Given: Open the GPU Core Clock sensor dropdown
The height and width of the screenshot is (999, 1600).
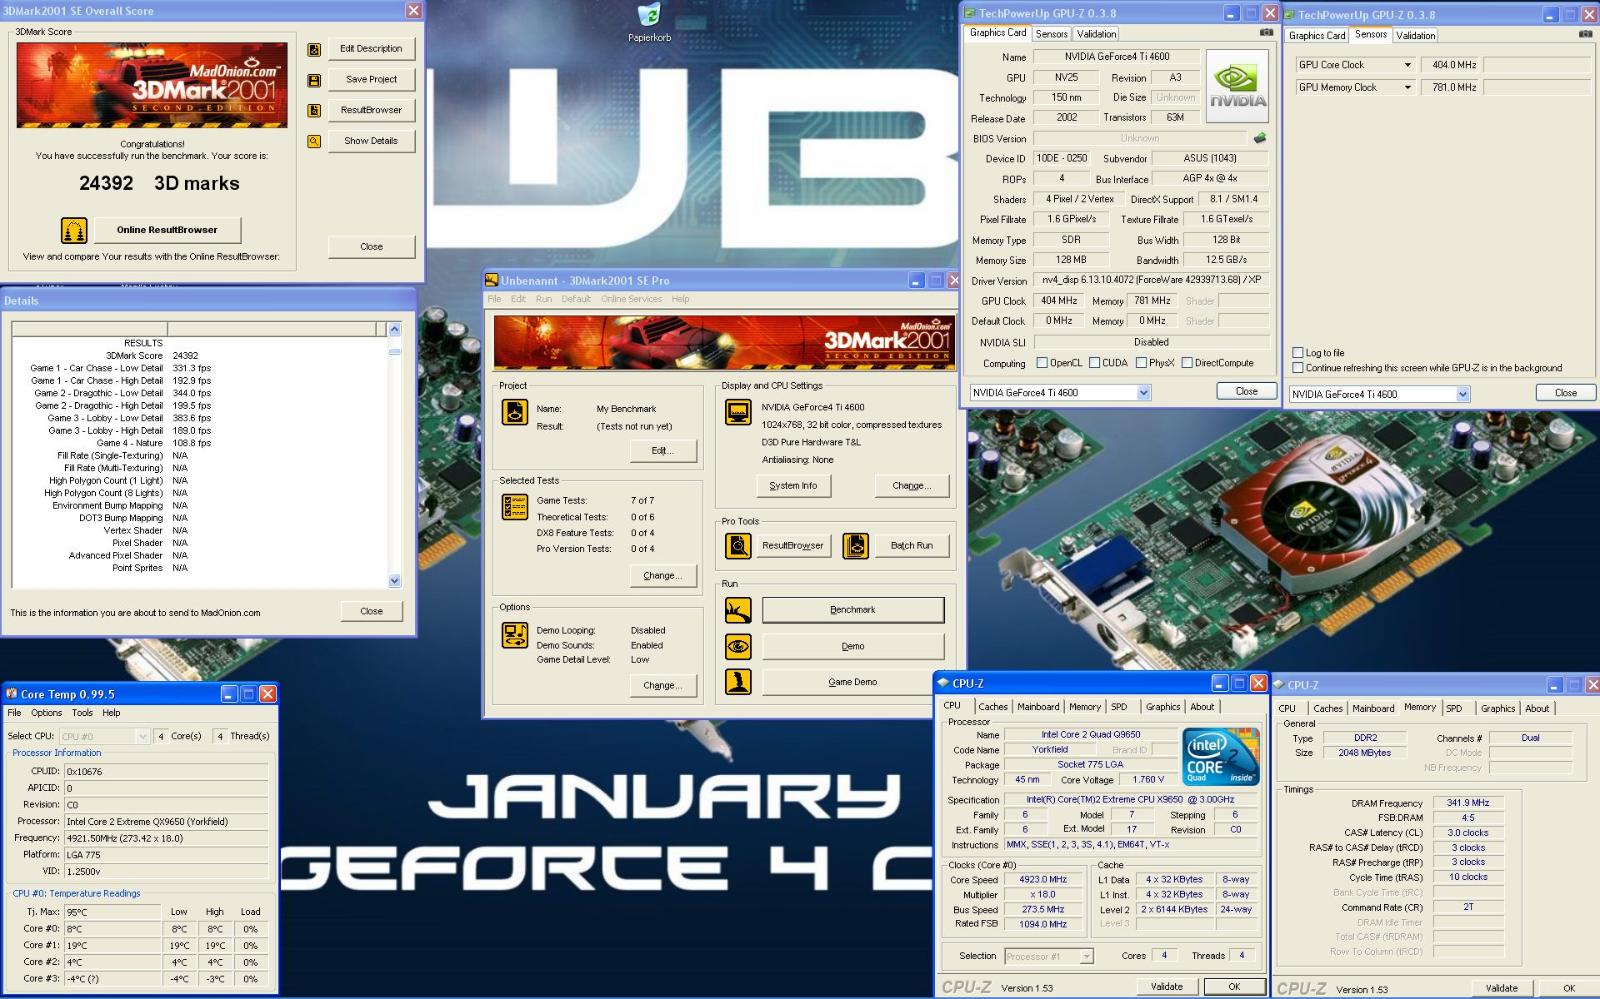Looking at the screenshot, I should 1407,65.
